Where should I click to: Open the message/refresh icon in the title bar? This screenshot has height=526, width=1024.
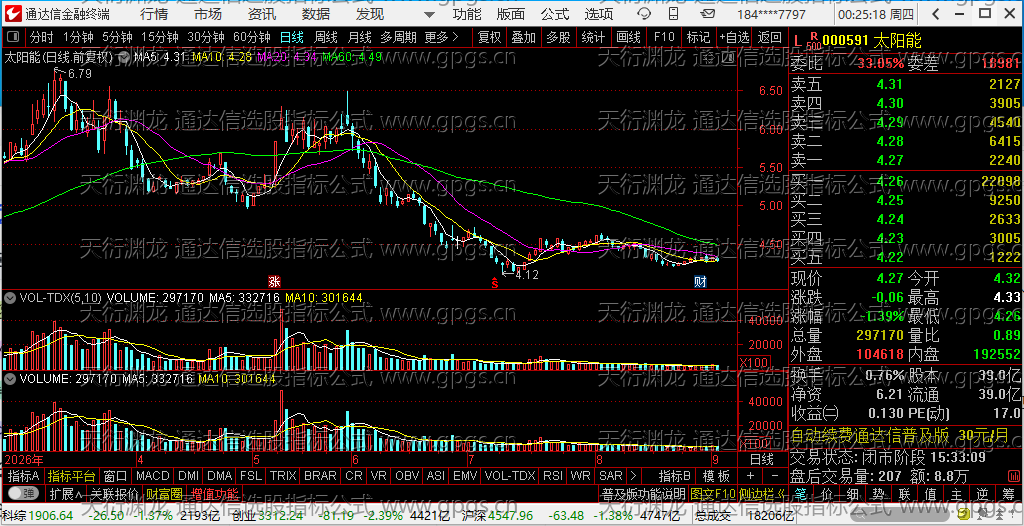coord(644,14)
